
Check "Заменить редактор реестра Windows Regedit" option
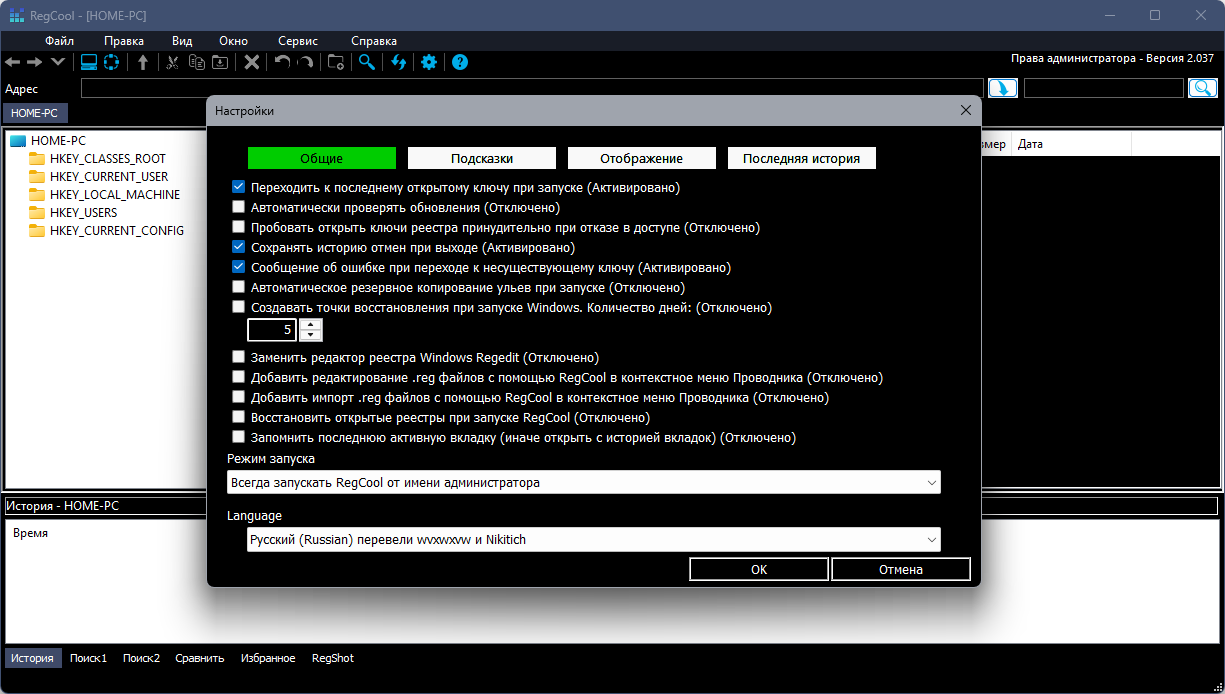click(x=238, y=356)
